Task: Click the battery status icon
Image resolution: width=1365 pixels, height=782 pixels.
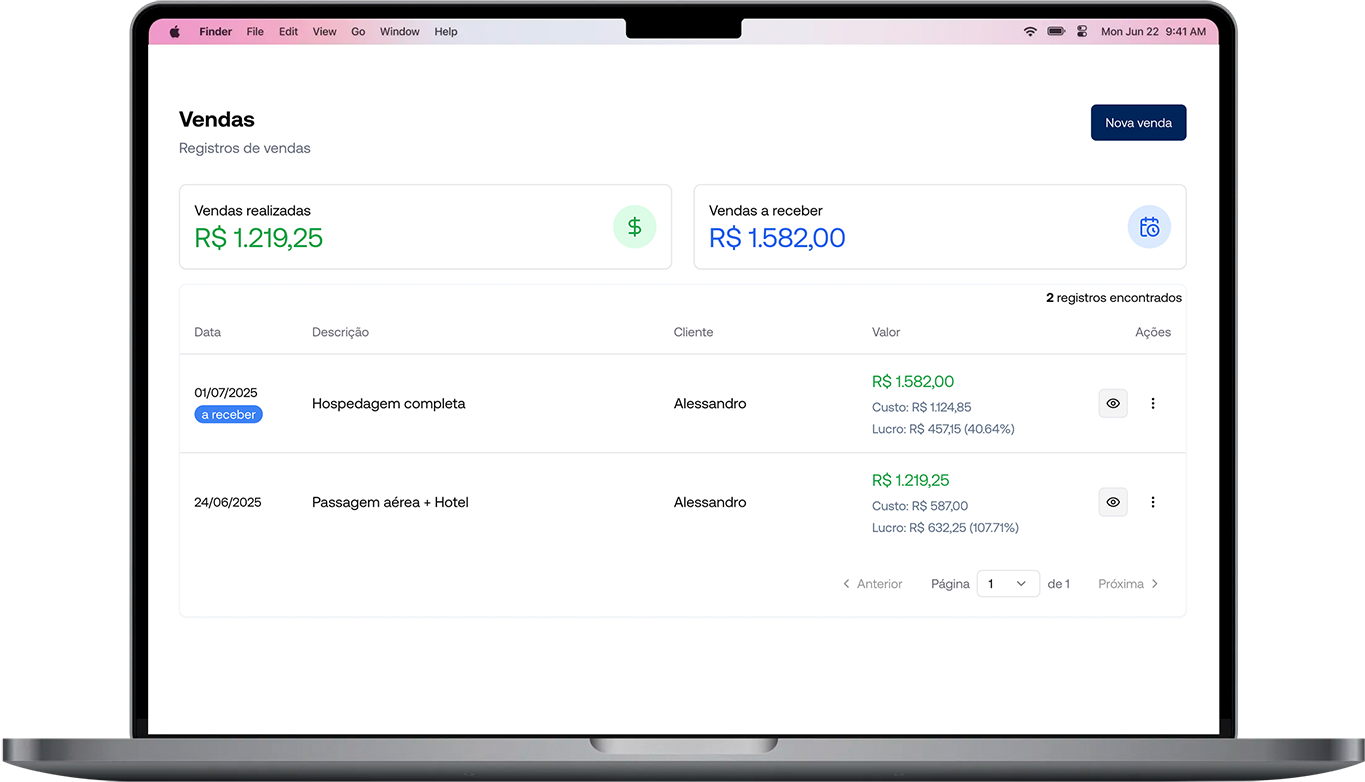Action: (1056, 32)
